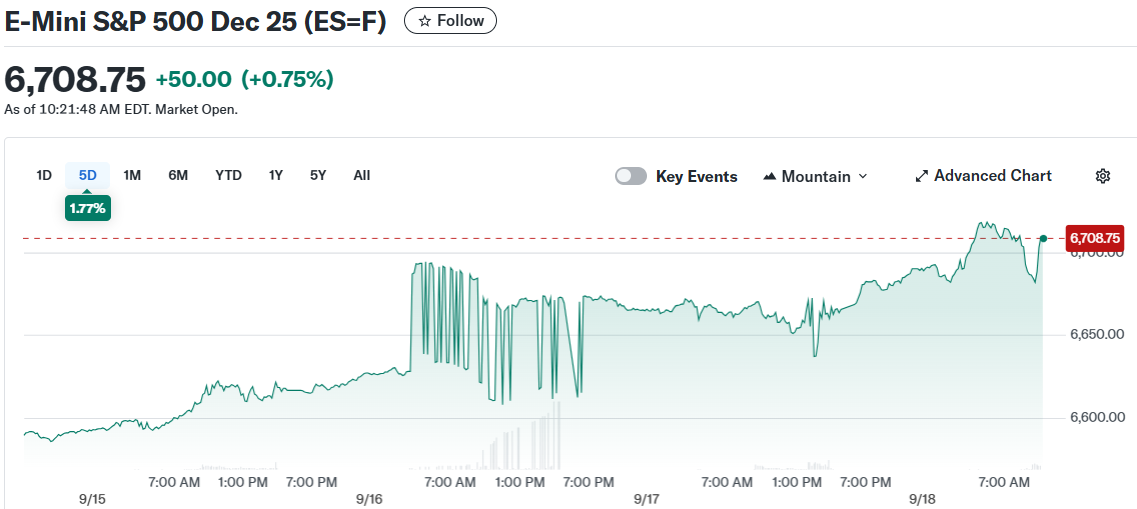
Task: Select the All range tab
Action: pyautogui.click(x=362, y=175)
